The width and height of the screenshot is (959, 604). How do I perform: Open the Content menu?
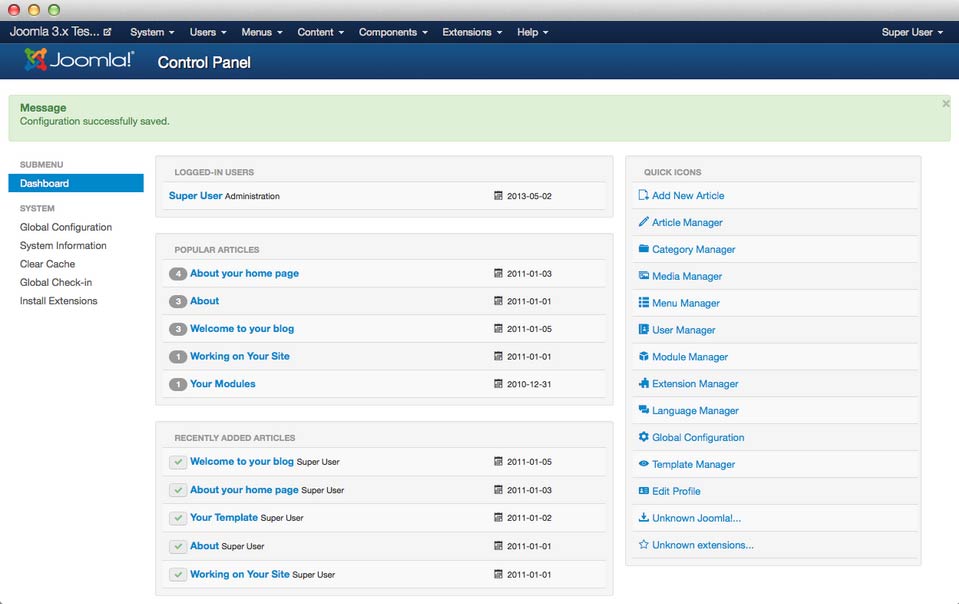(x=320, y=32)
